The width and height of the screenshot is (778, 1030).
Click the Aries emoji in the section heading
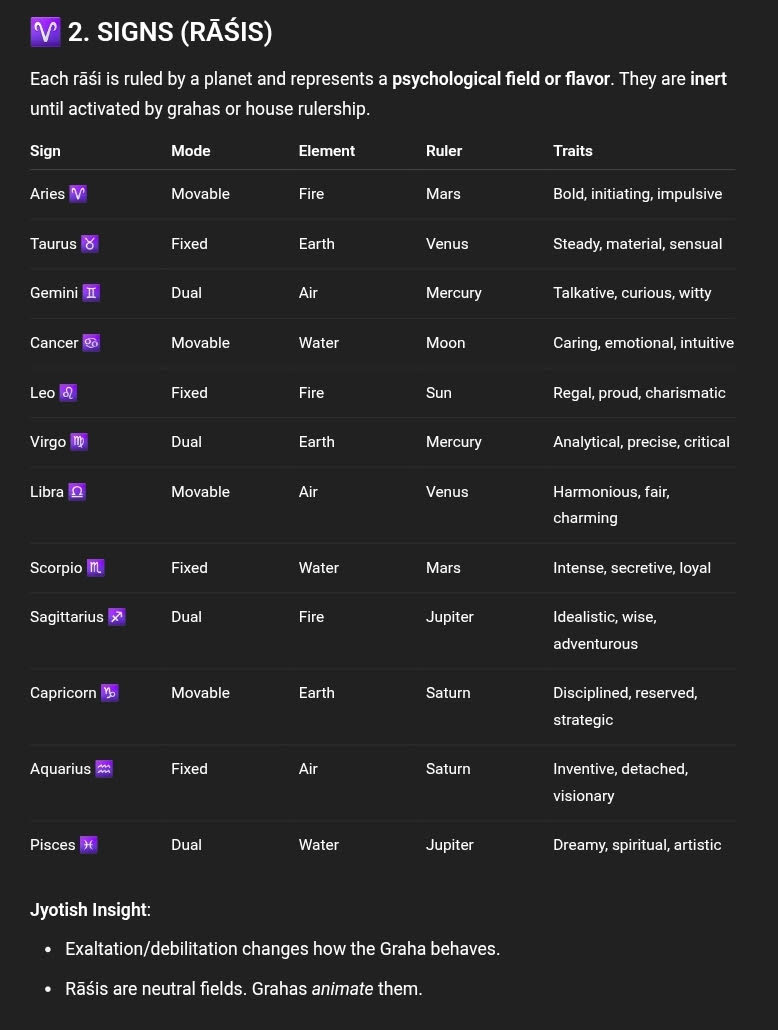click(x=45, y=32)
